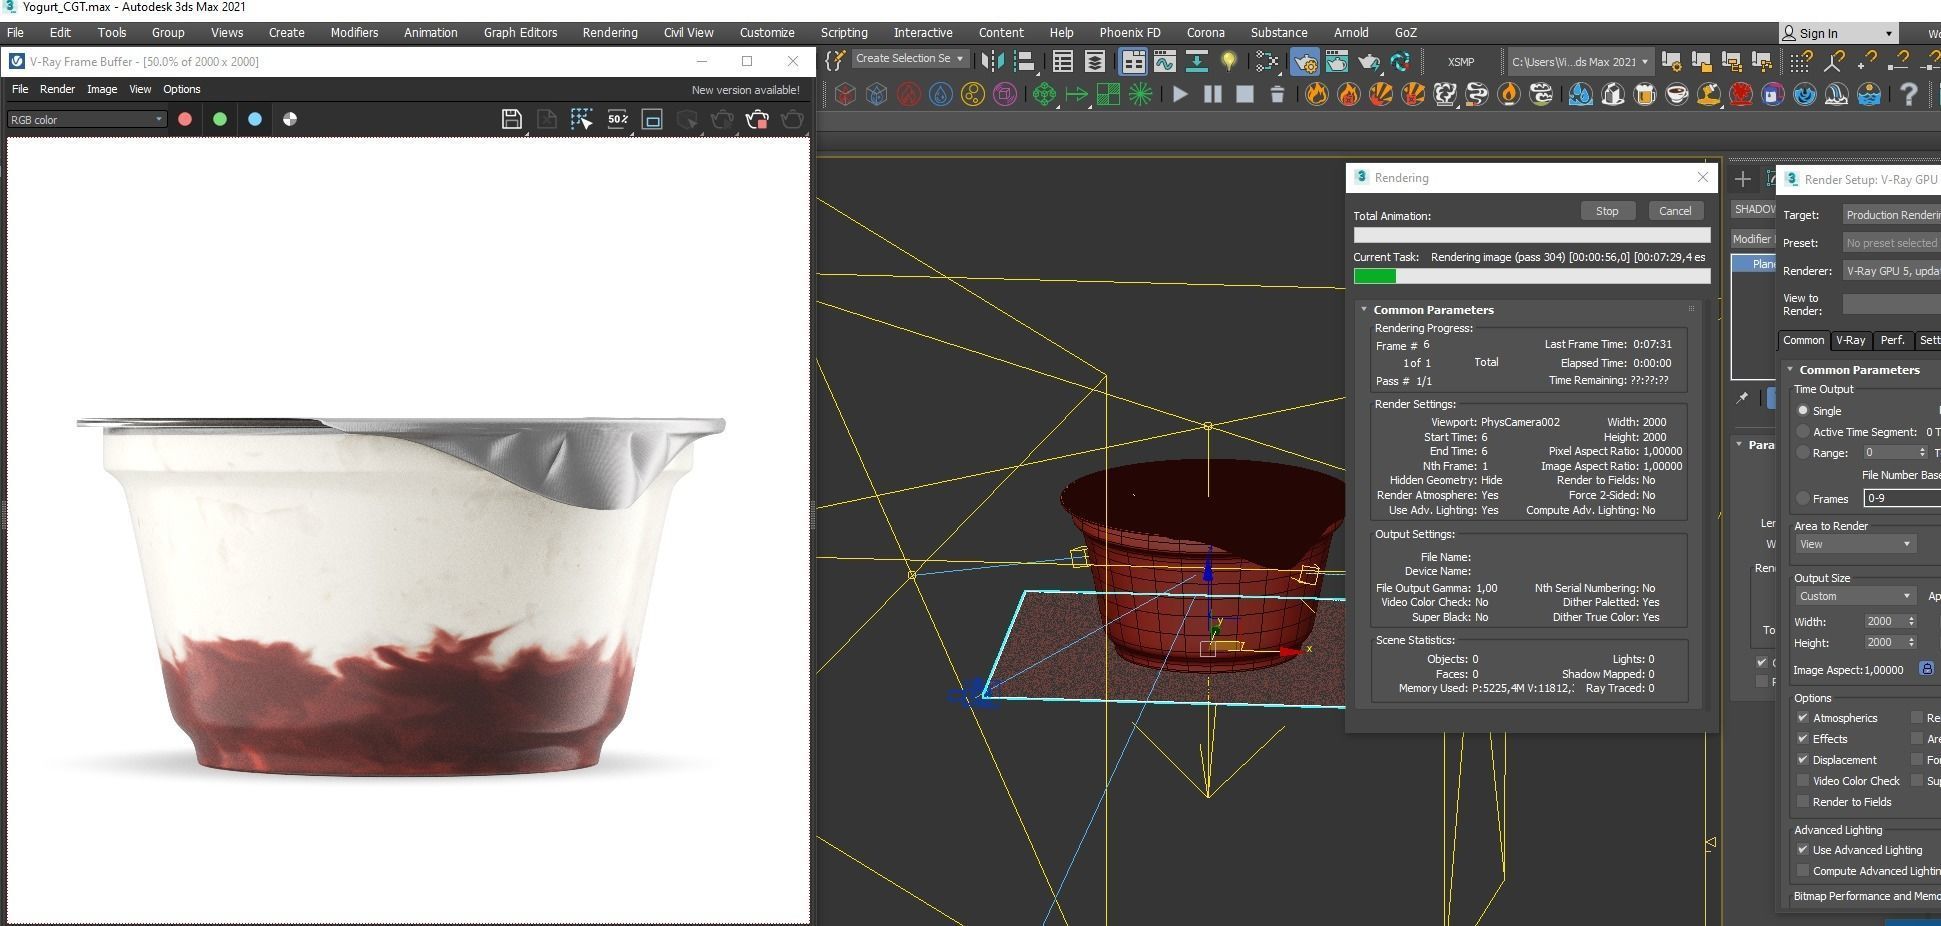Click the Phoenix FD delete cache trash icon
Image resolution: width=1941 pixels, height=926 pixels.
(x=1277, y=94)
